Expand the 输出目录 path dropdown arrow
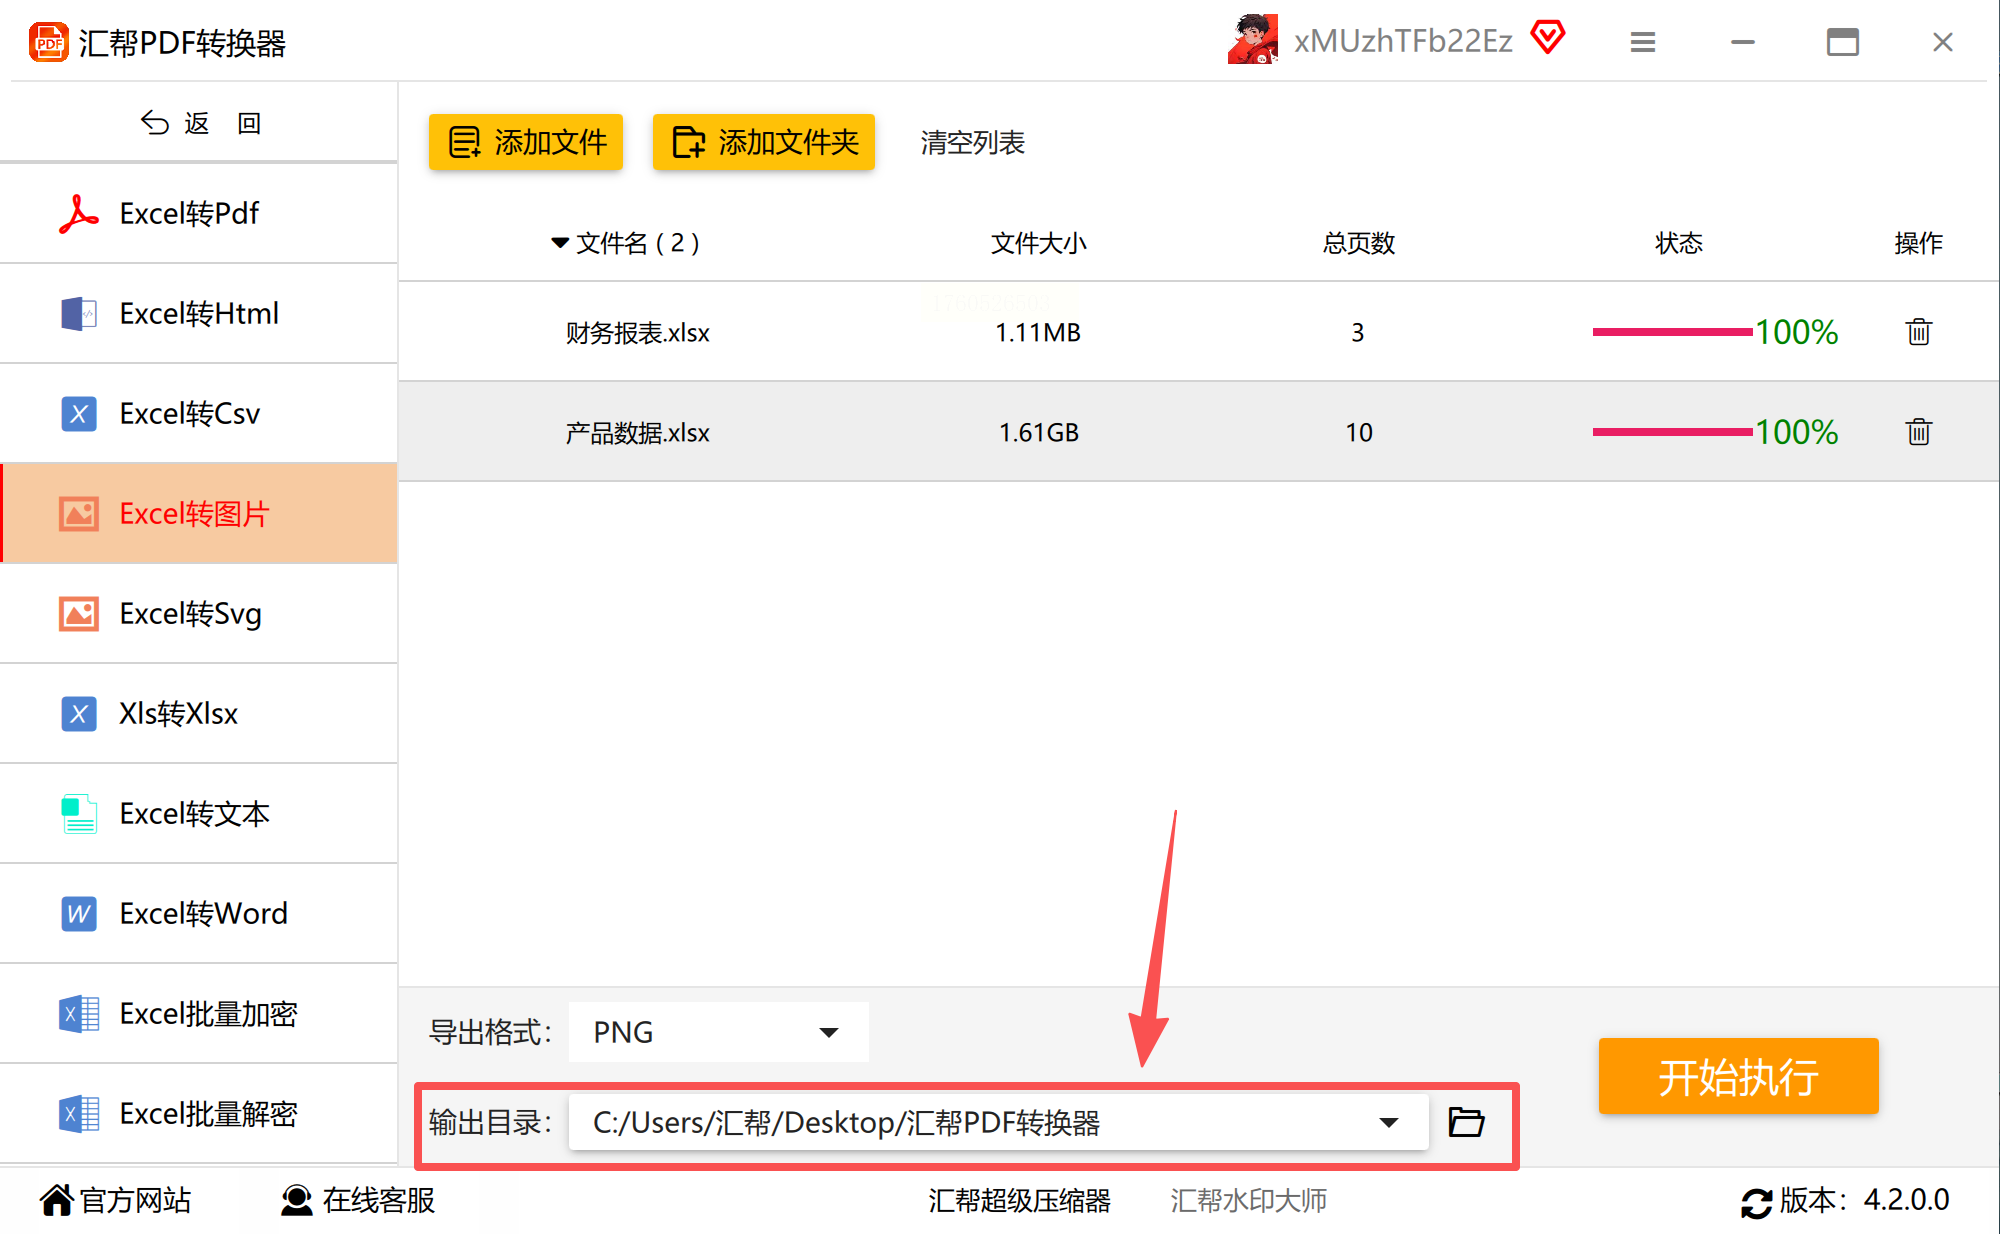Viewport: 2000px width, 1234px height. [1388, 1122]
